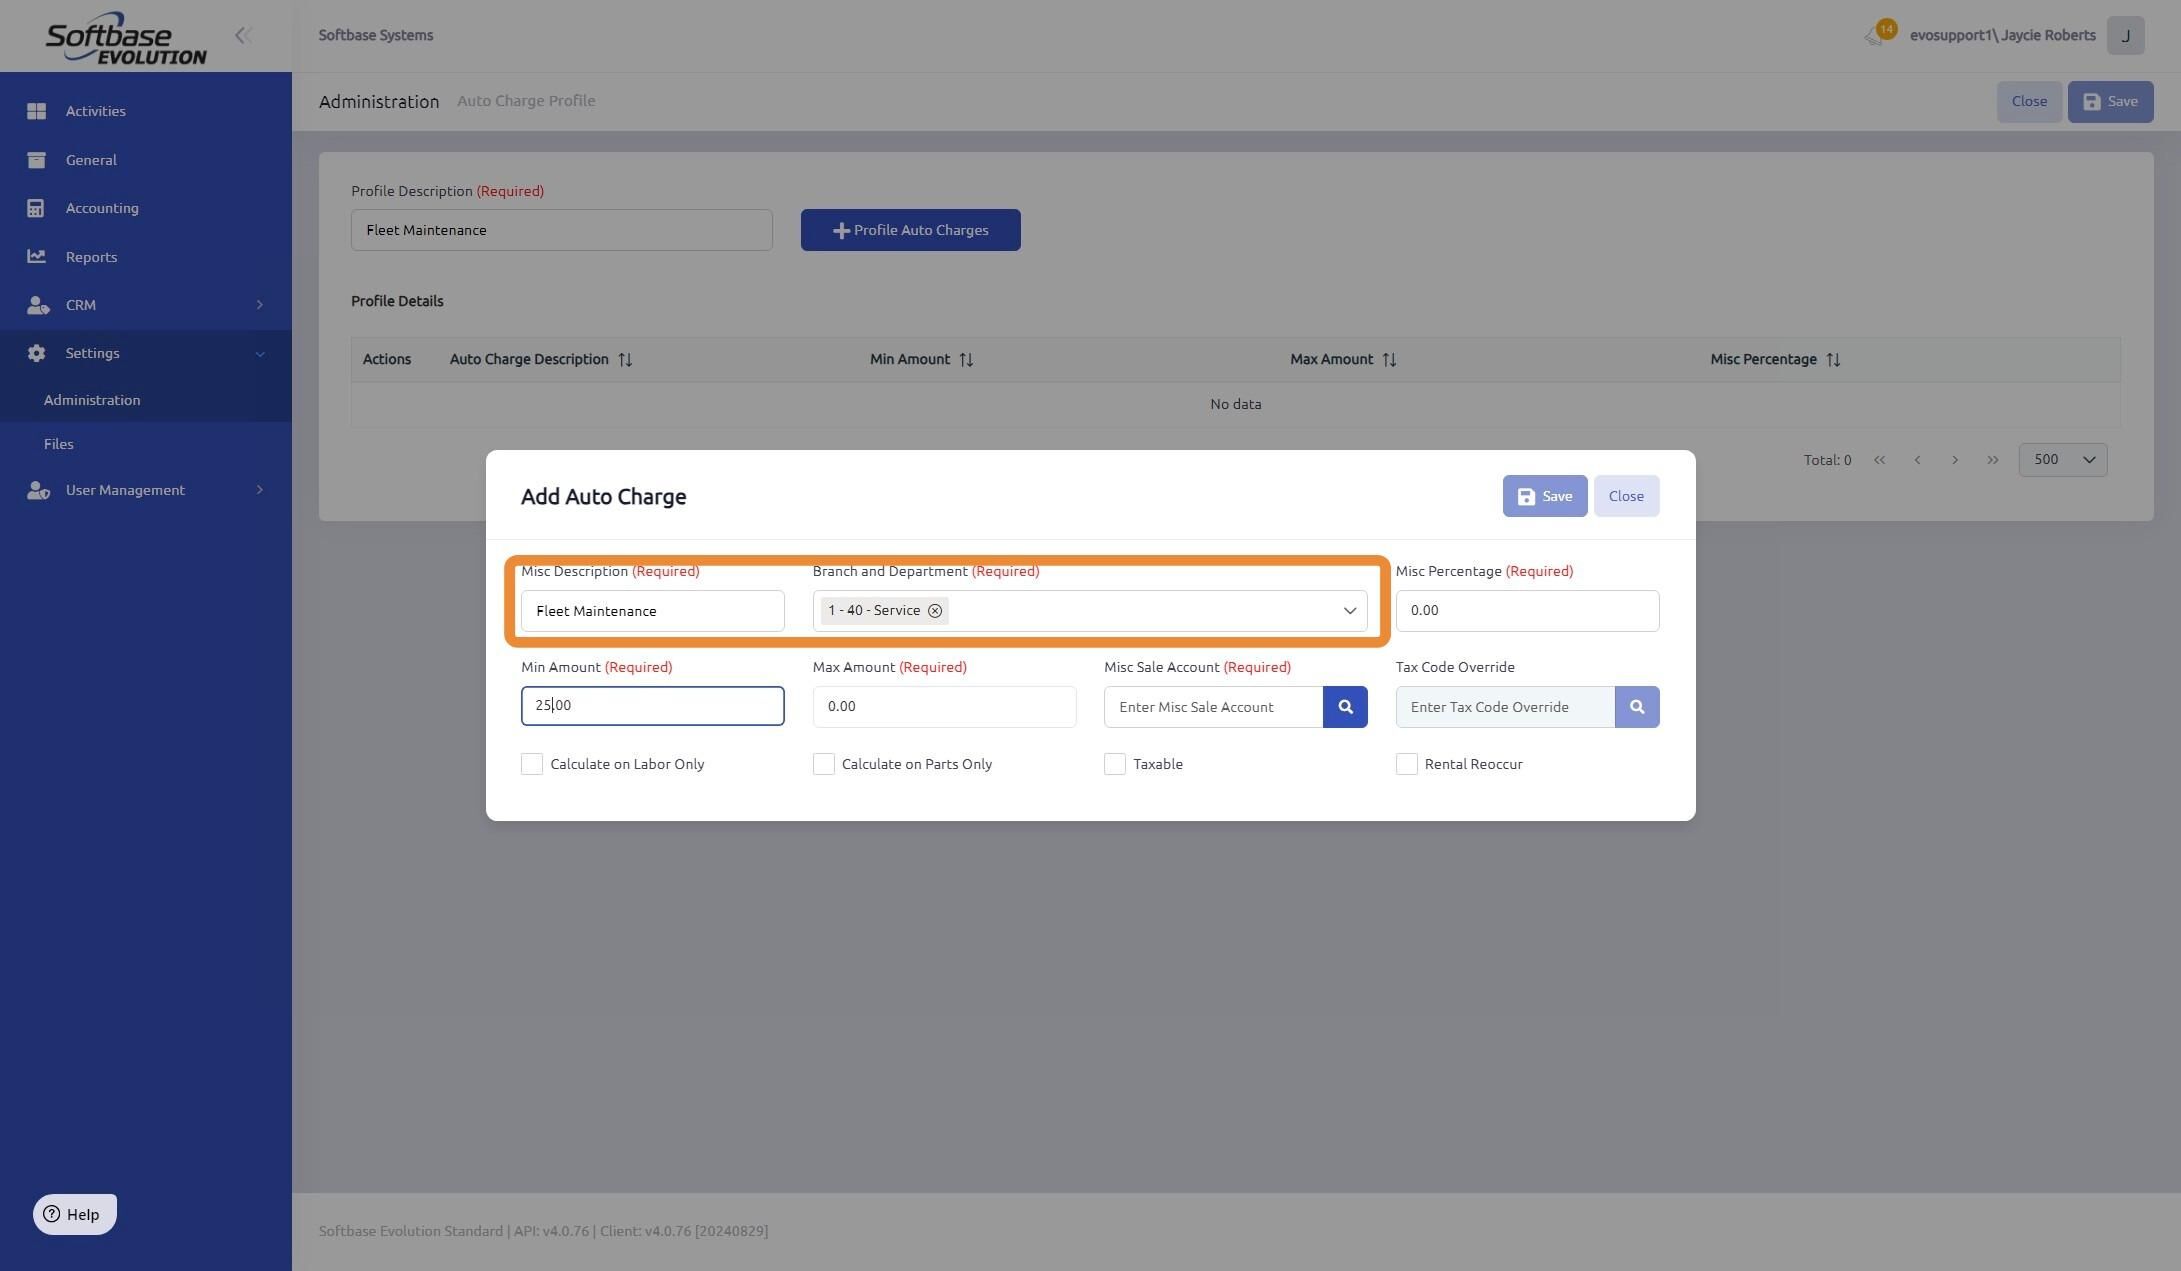Click the Misc Sale Account search icon
The height and width of the screenshot is (1271, 2181).
pyautogui.click(x=1345, y=707)
